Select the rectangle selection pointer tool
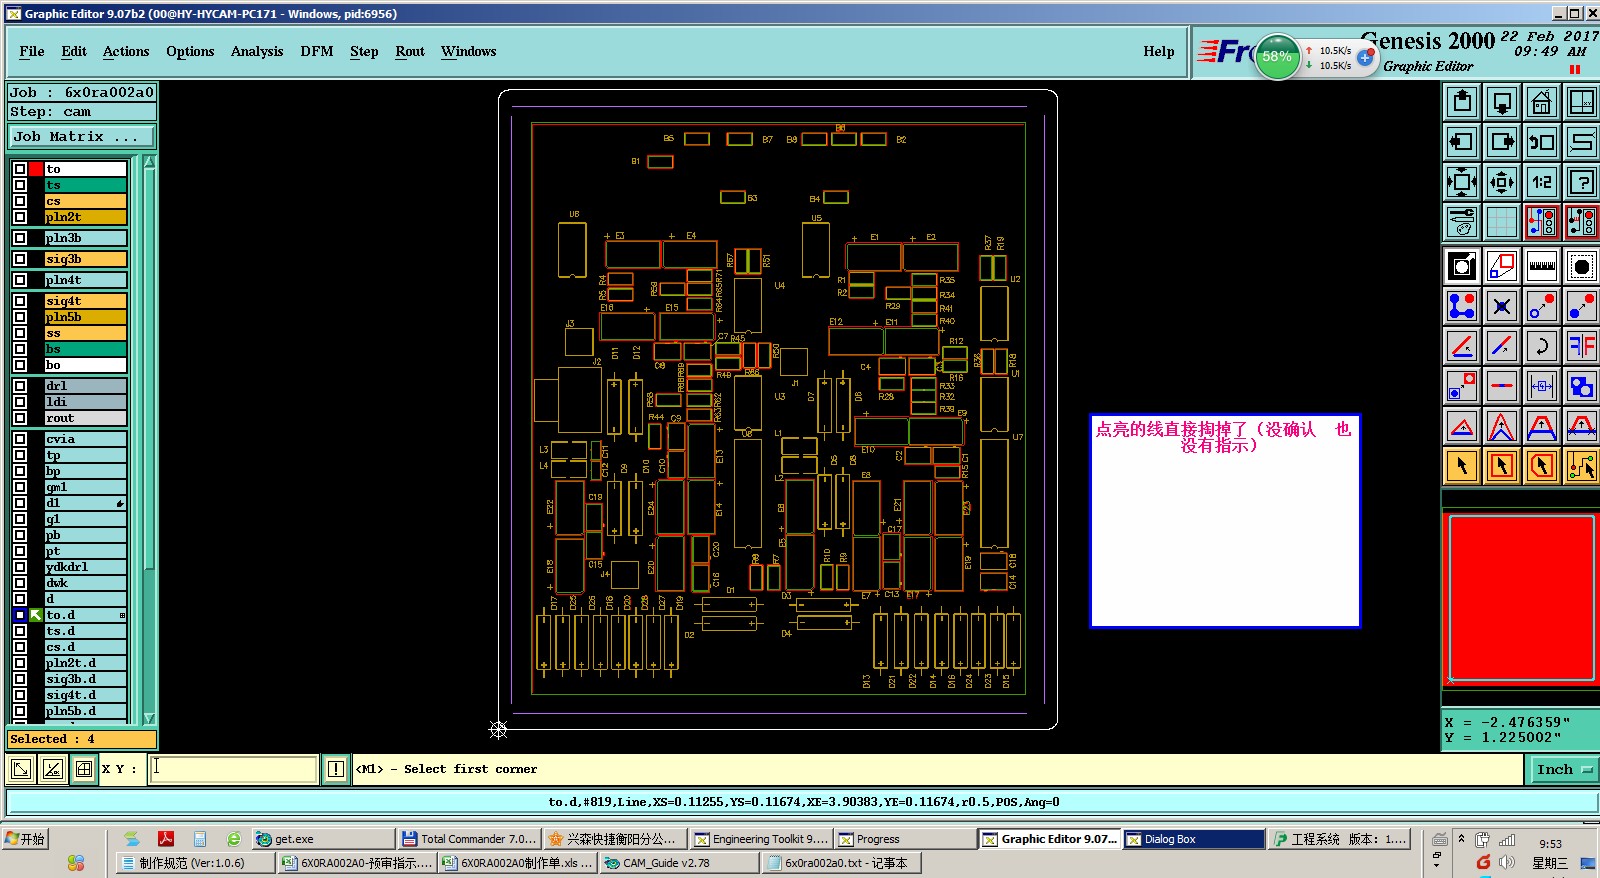The width and height of the screenshot is (1600, 878). 1502,466
